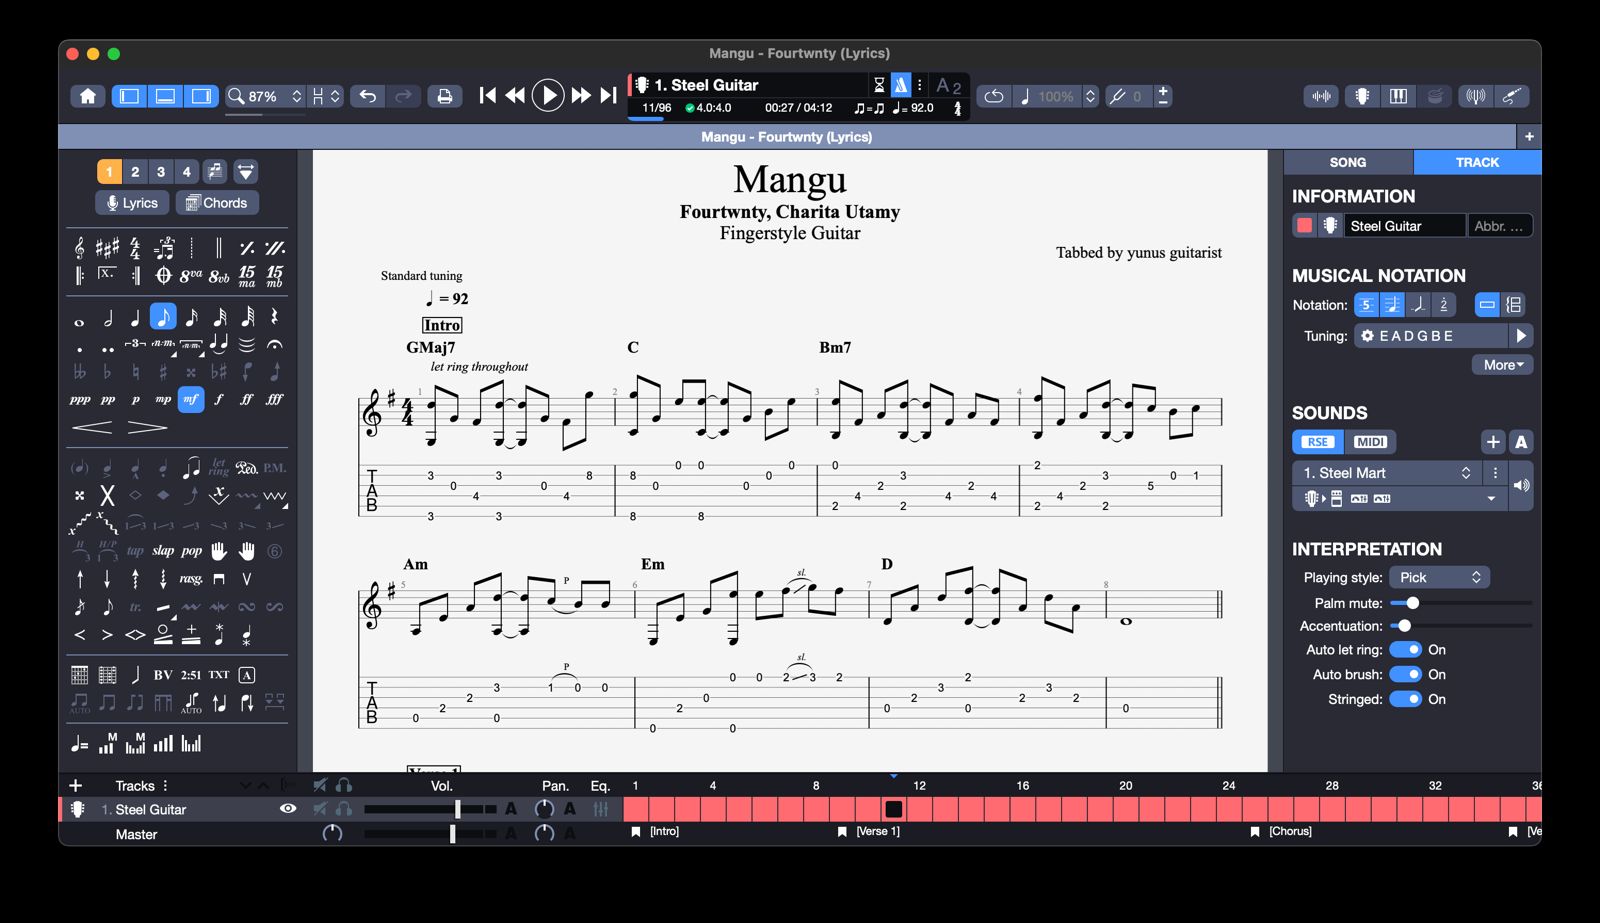Insert a TXT text annotation

(x=219, y=675)
